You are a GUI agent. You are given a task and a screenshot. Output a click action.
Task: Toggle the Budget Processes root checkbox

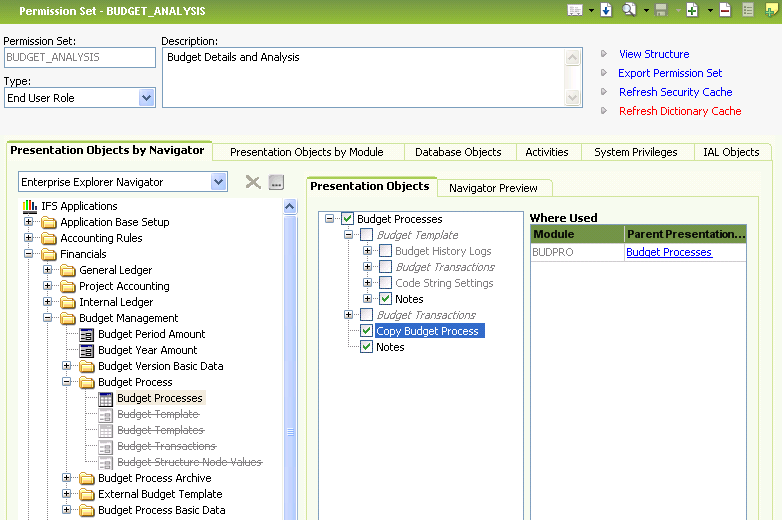(347, 219)
